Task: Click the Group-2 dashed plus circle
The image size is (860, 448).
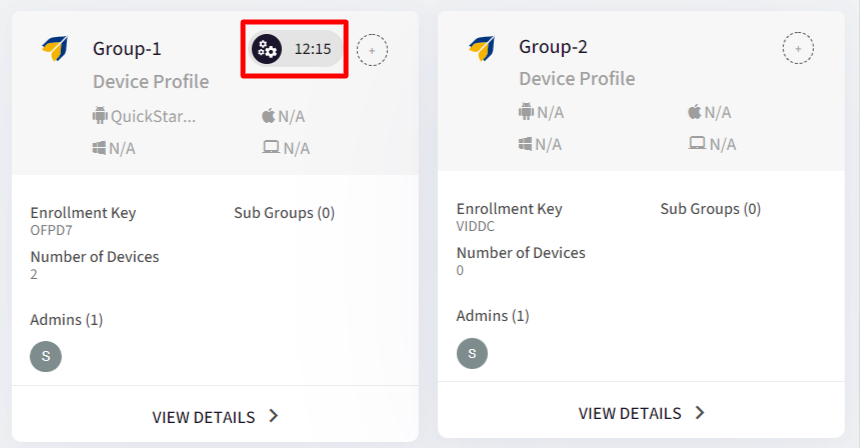Action: click(x=797, y=47)
